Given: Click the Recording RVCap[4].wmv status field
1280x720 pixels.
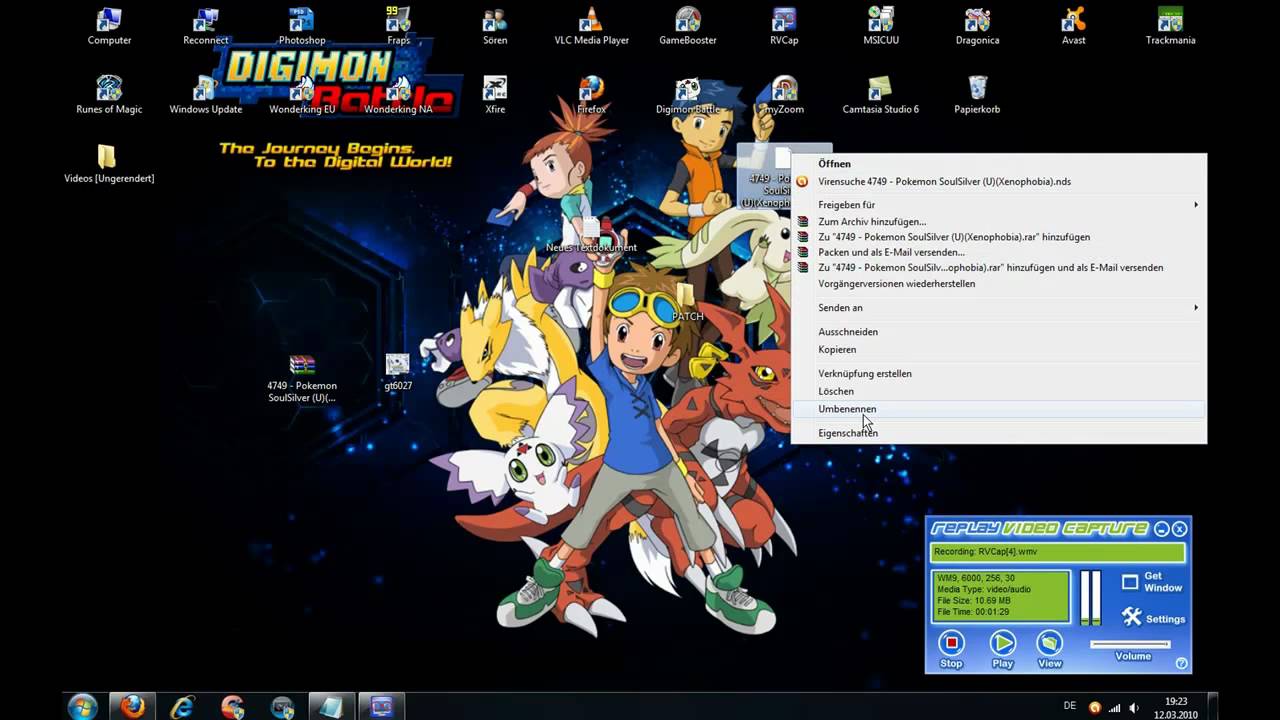Looking at the screenshot, I should click(1058, 552).
